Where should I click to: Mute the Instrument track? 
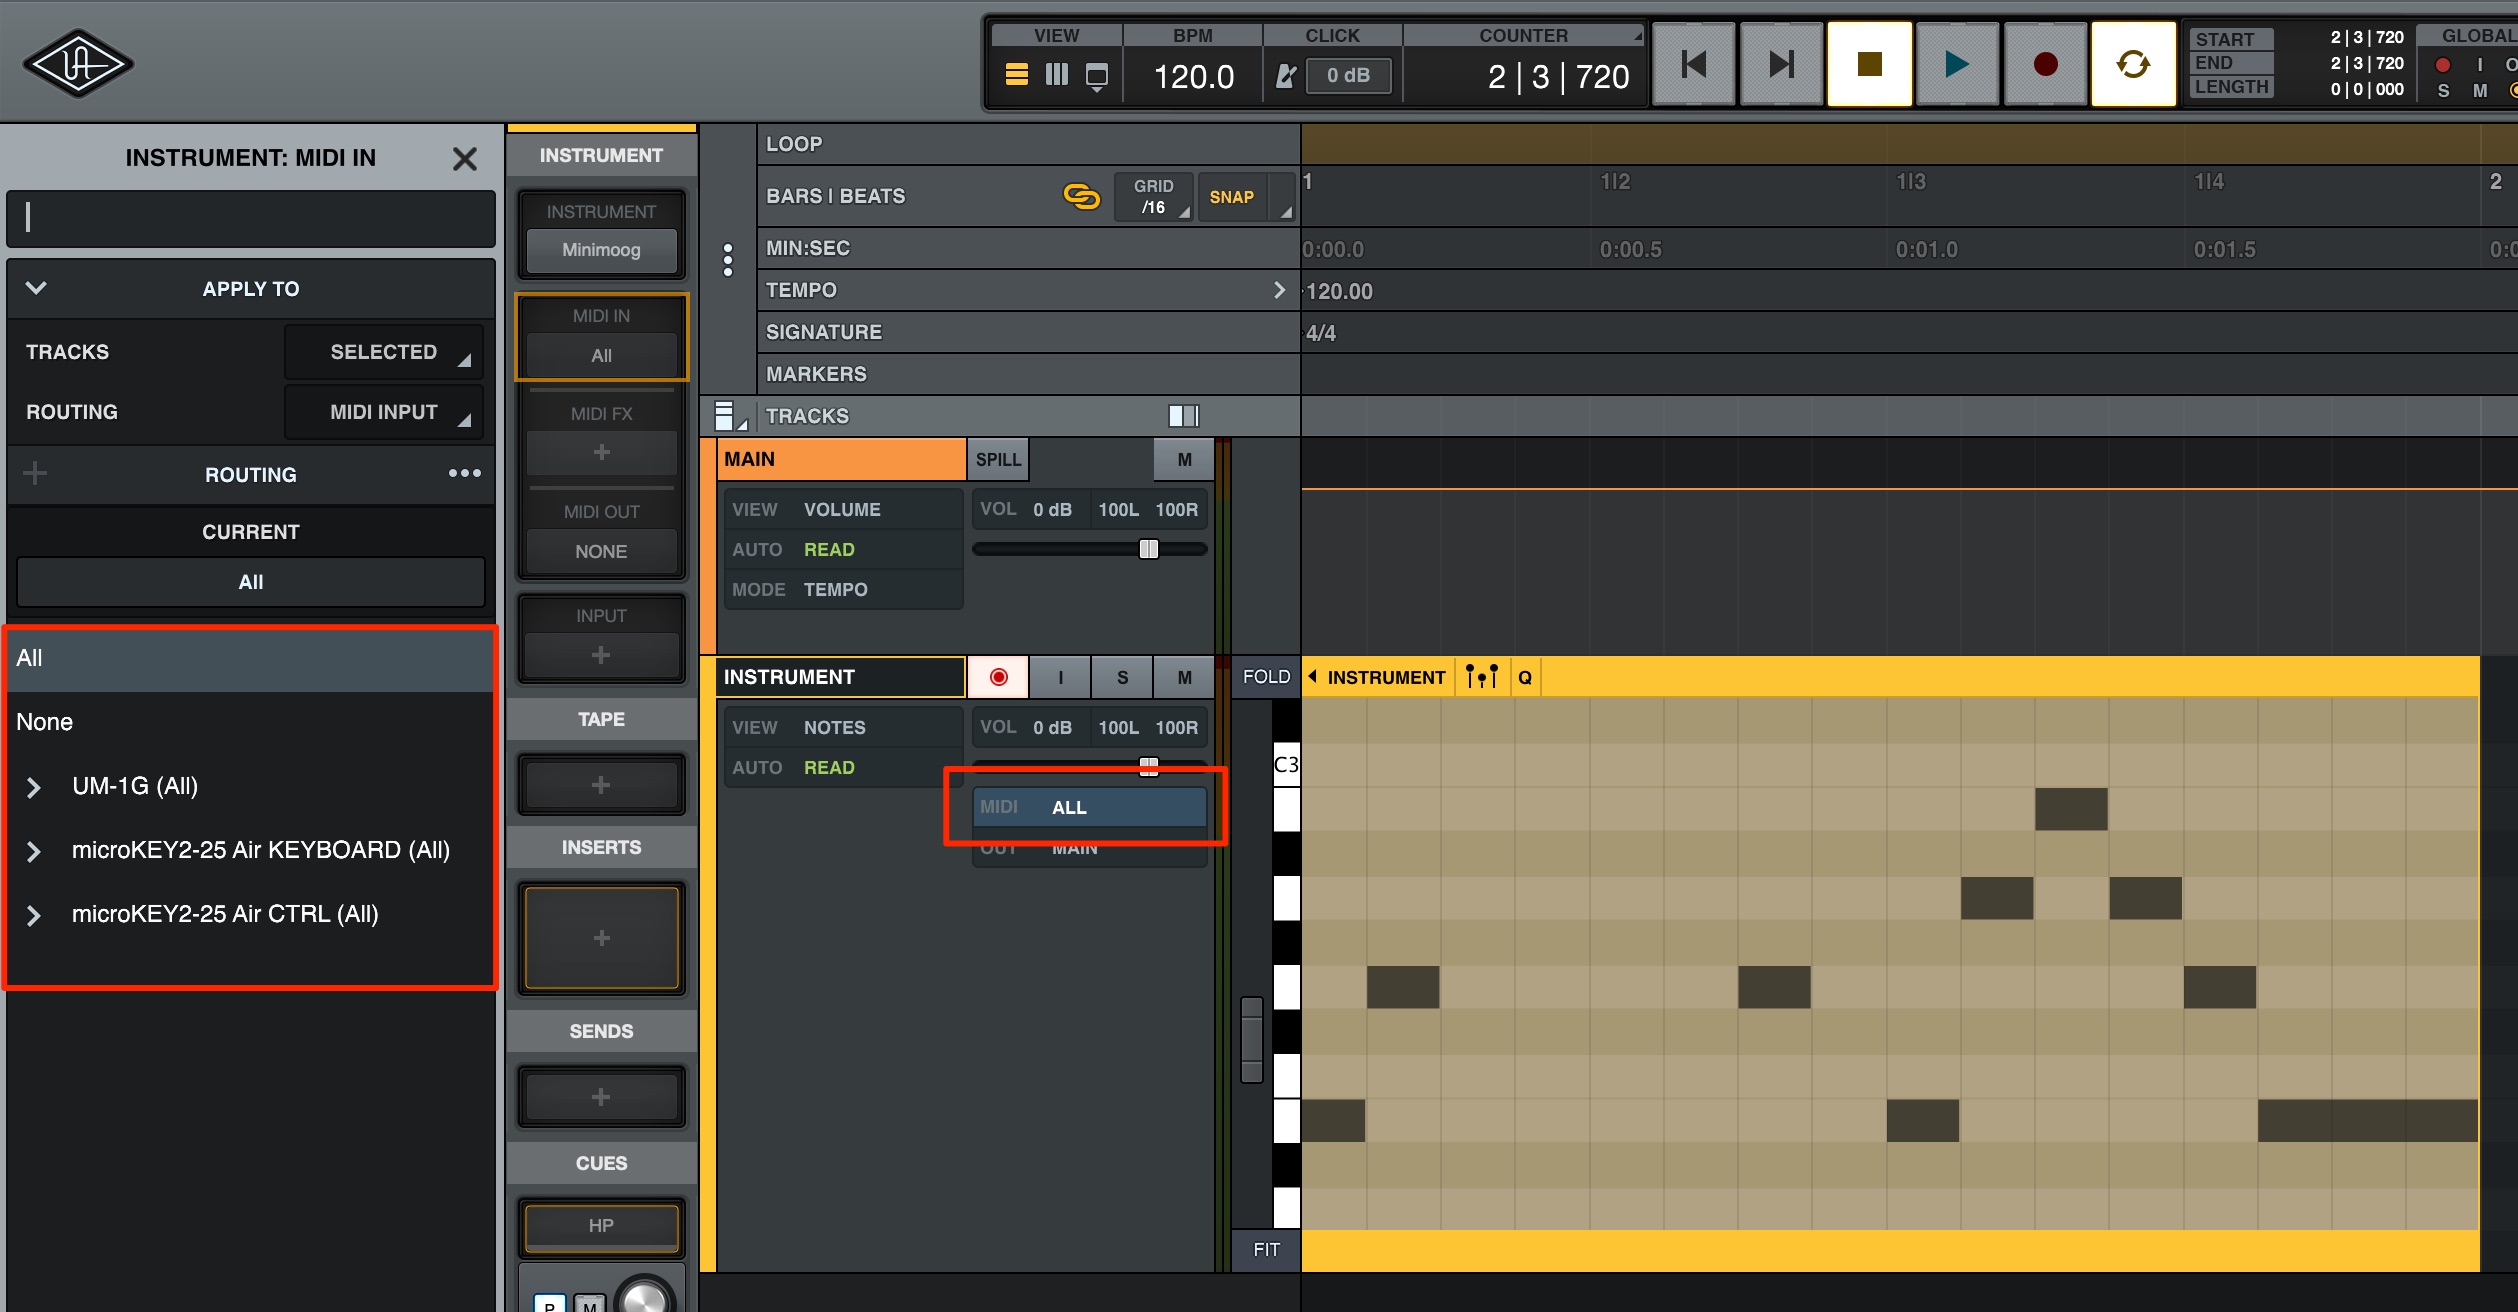[1184, 677]
